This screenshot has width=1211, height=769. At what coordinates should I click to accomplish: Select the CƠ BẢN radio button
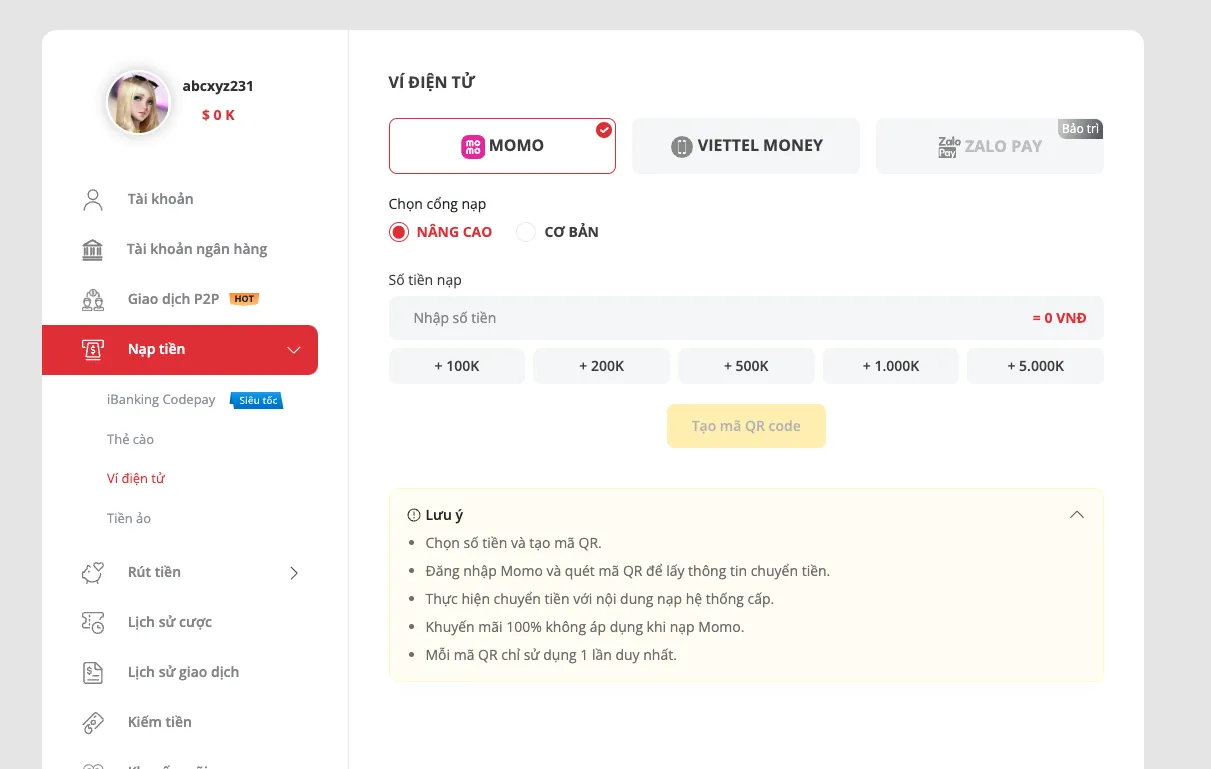(526, 232)
